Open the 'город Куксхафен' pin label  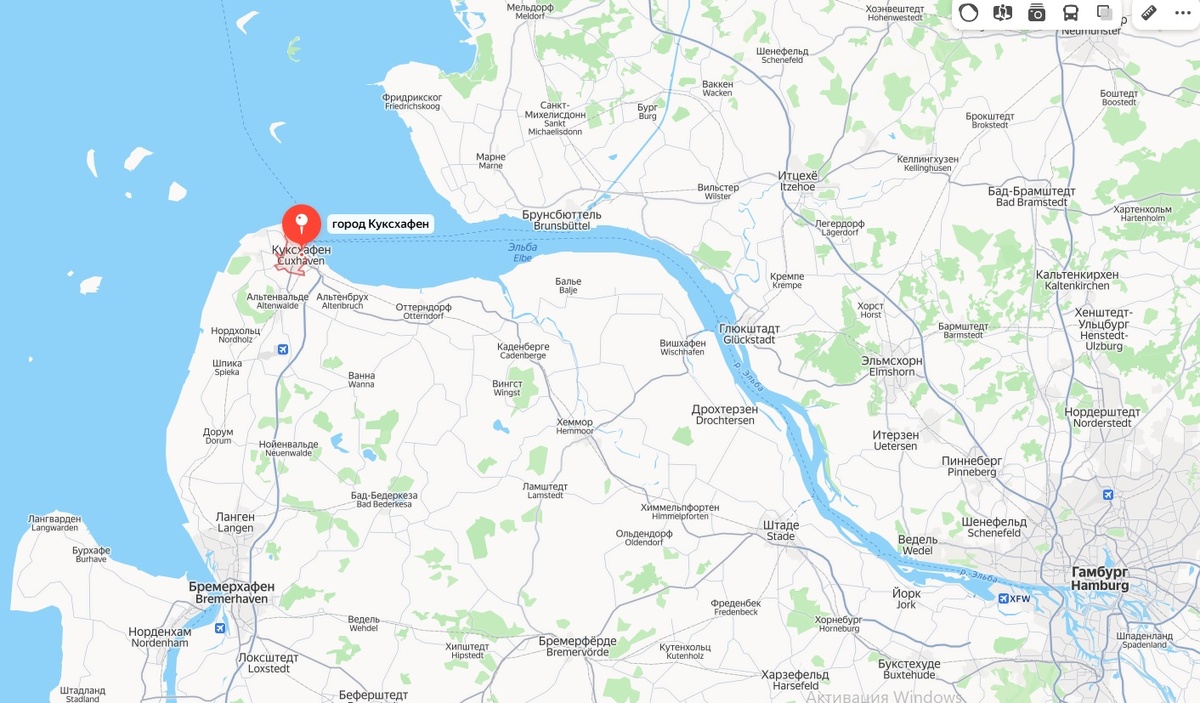pos(380,224)
